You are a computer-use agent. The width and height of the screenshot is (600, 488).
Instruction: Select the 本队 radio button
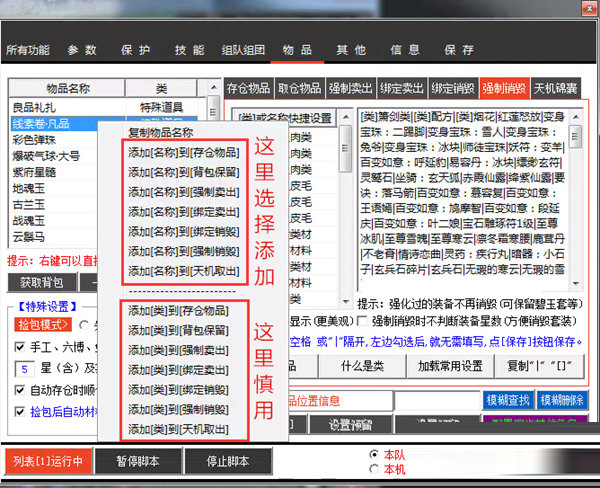click(374, 454)
